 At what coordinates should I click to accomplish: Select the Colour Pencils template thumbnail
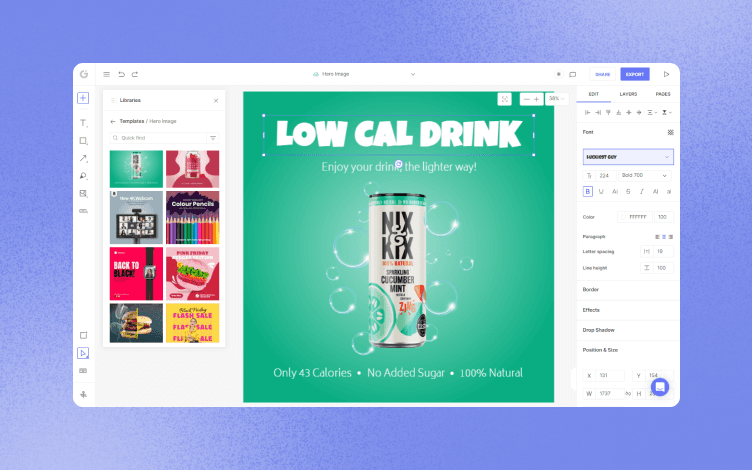point(192,218)
